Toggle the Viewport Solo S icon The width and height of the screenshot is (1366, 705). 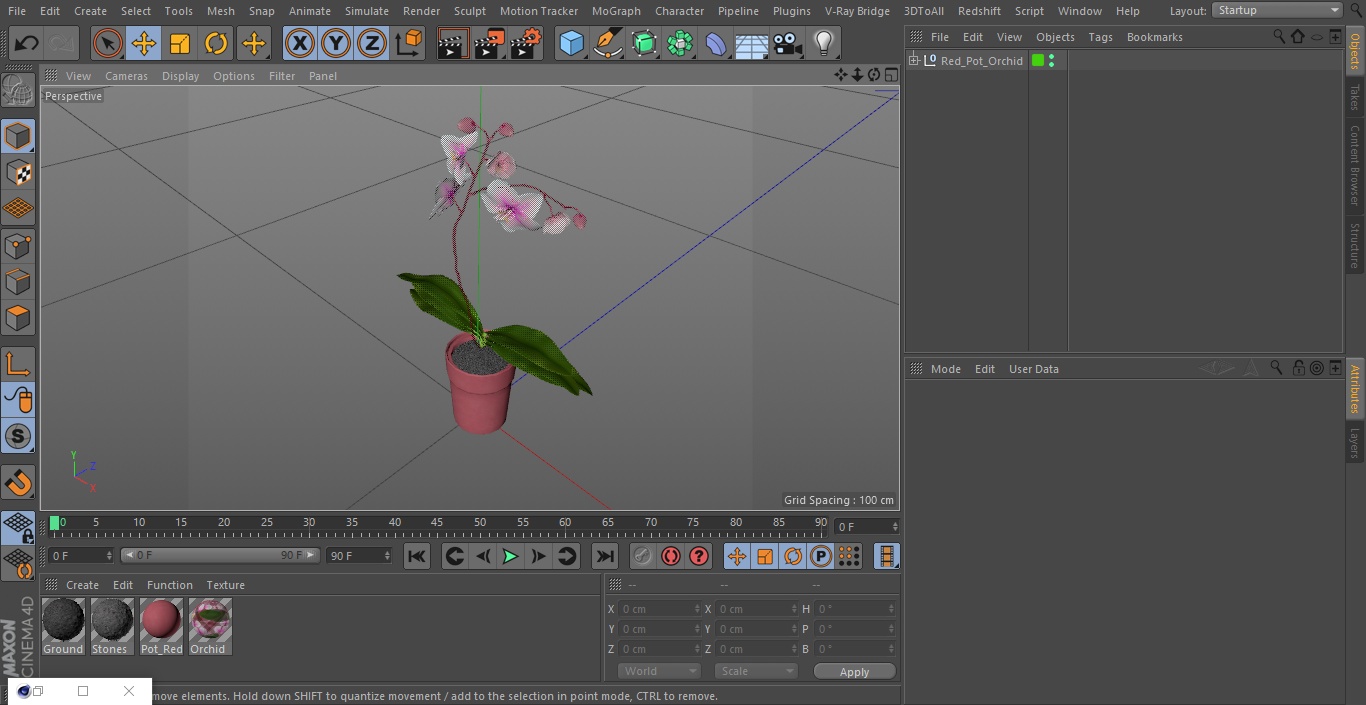click(18, 436)
